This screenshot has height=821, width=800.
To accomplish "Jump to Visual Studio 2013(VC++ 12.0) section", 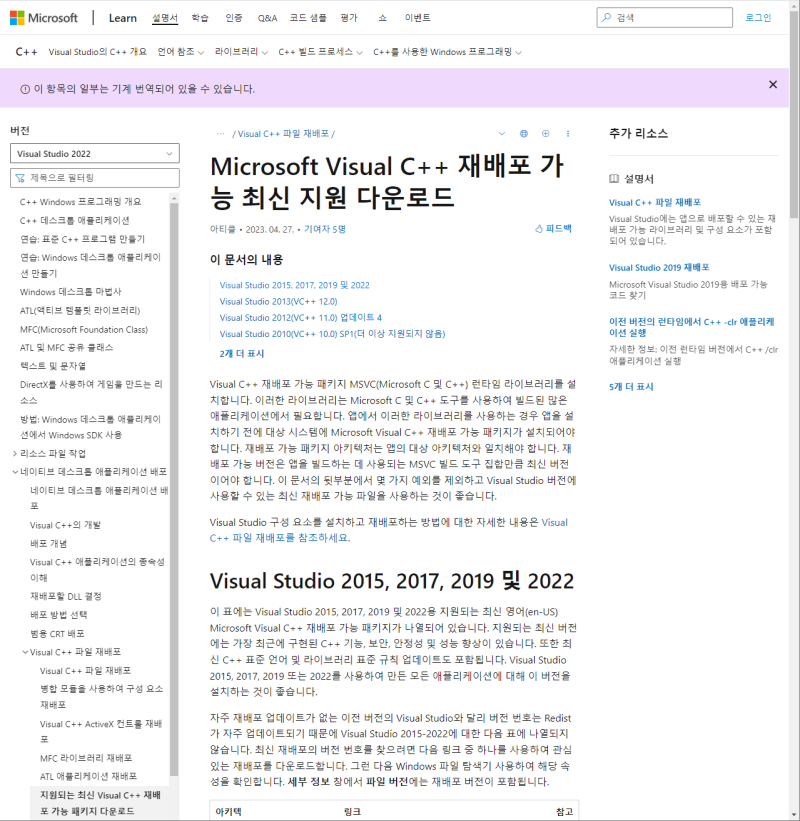I will [x=279, y=302].
